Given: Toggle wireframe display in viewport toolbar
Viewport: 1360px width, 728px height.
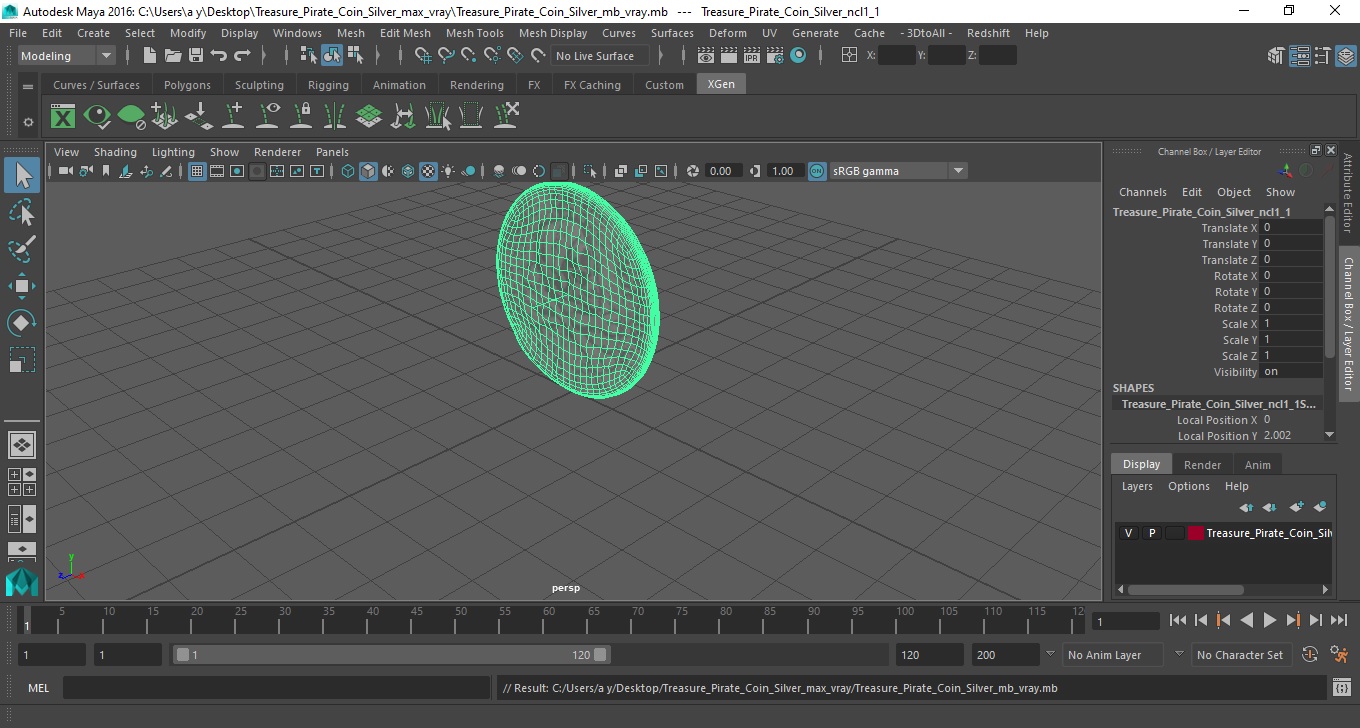Looking at the screenshot, I should tap(348, 171).
